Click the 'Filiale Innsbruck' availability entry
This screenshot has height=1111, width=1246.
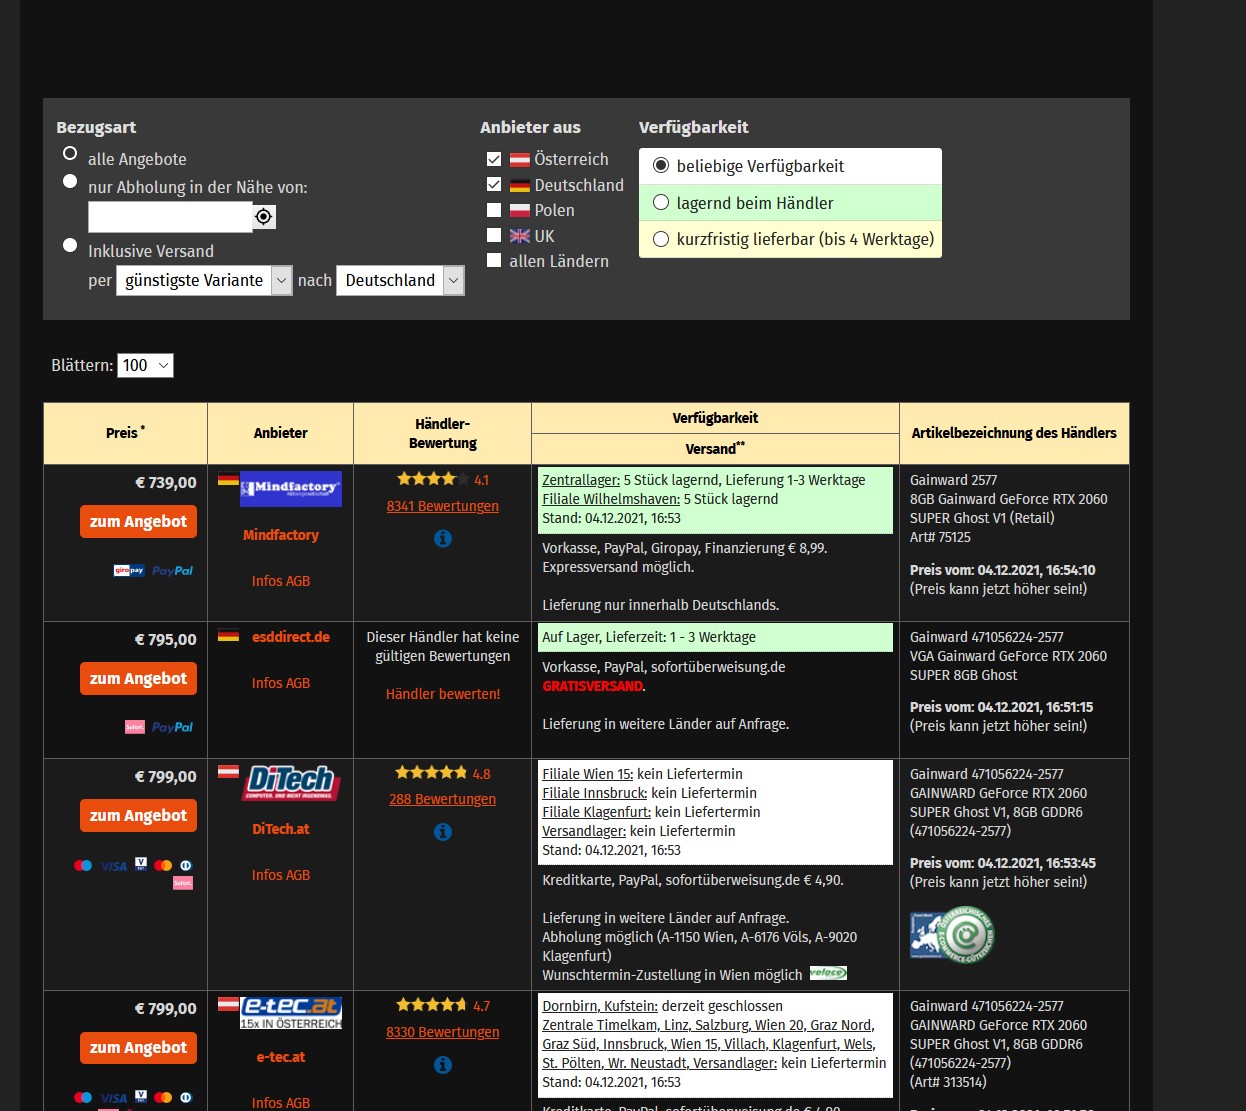[595, 793]
